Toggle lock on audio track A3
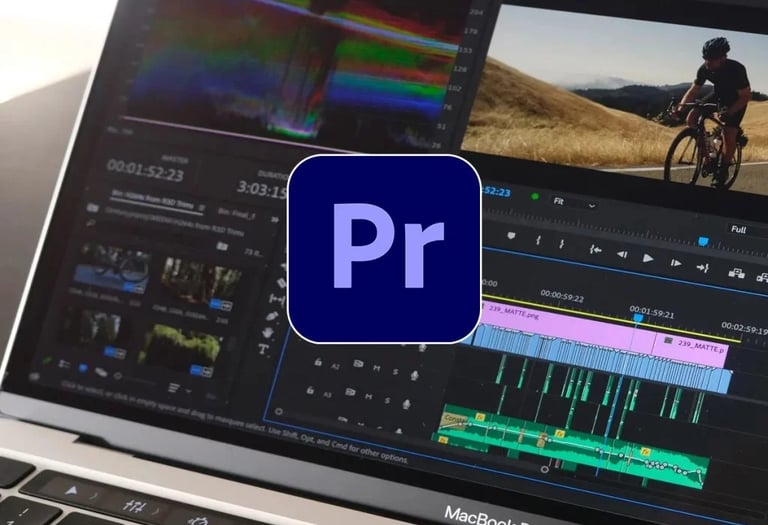Image resolution: width=768 pixels, height=525 pixels. tap(310, 390)
